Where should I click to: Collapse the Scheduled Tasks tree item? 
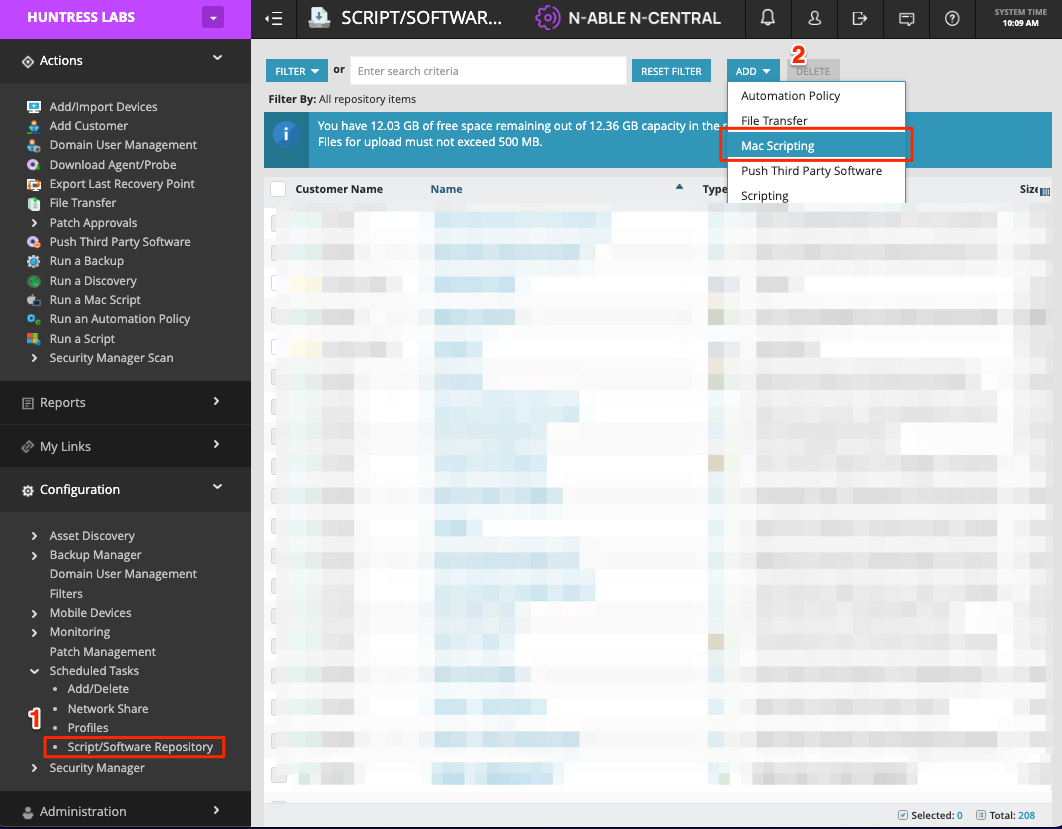point(34,671)
